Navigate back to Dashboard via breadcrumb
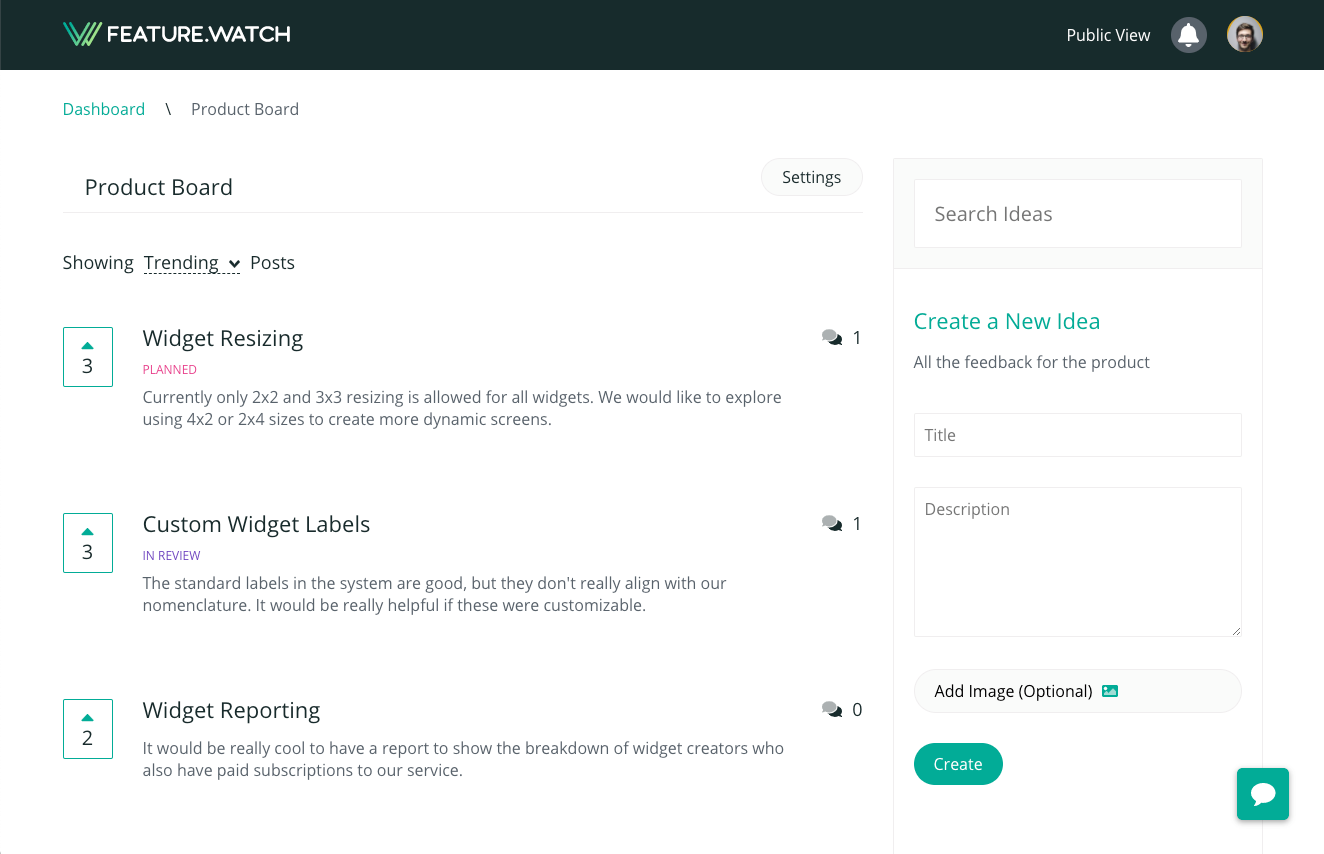This screenshot has width=1324, height=854. (104, 109)
